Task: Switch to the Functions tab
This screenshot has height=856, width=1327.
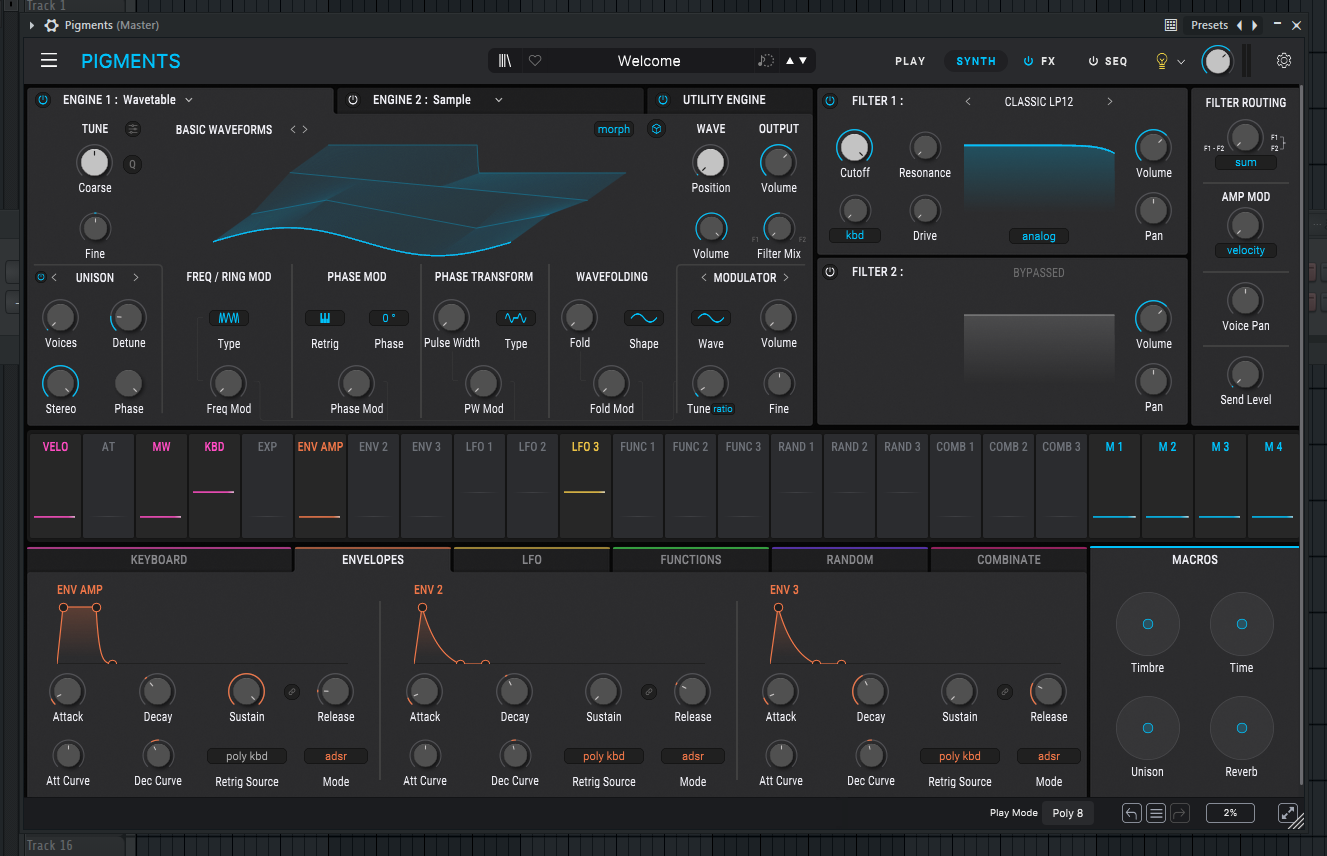Action: [691, 560]
